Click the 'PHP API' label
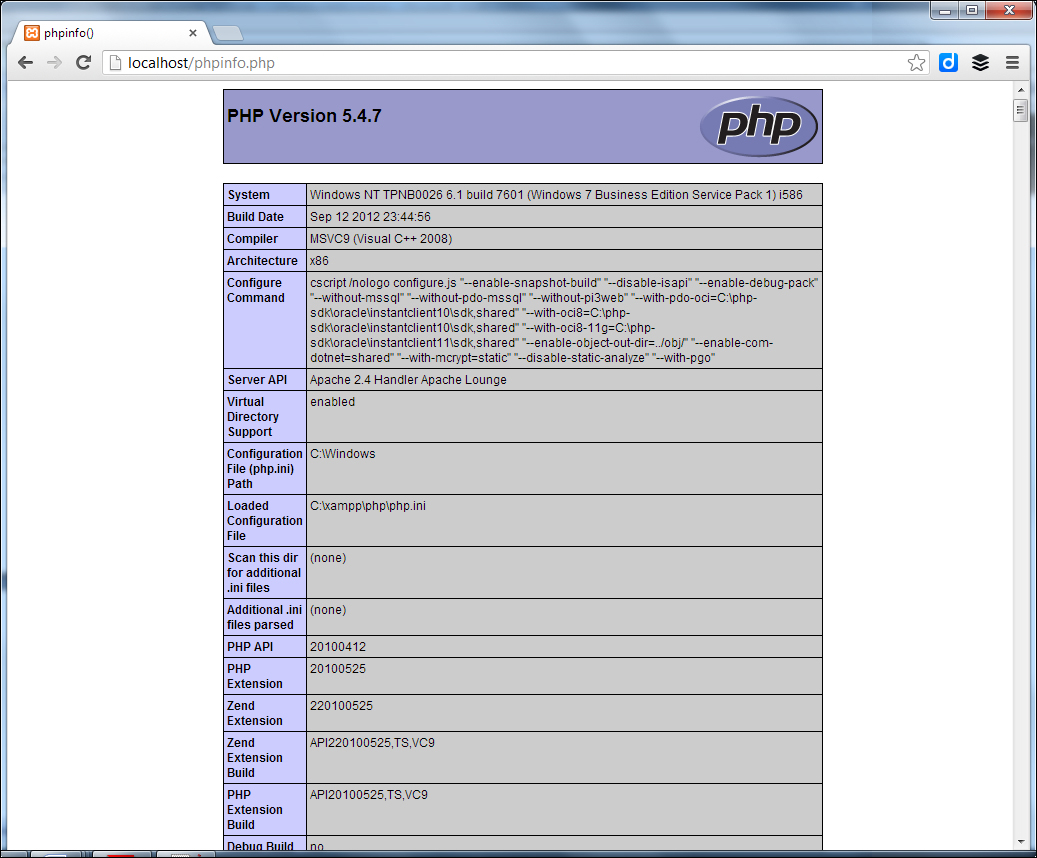 coord(250,647)
